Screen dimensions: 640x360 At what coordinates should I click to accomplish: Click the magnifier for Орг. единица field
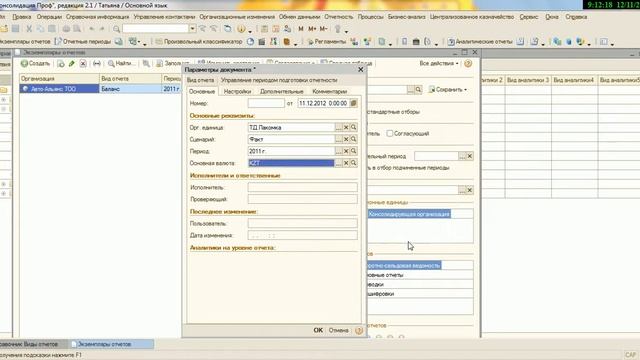coord(354,127)
